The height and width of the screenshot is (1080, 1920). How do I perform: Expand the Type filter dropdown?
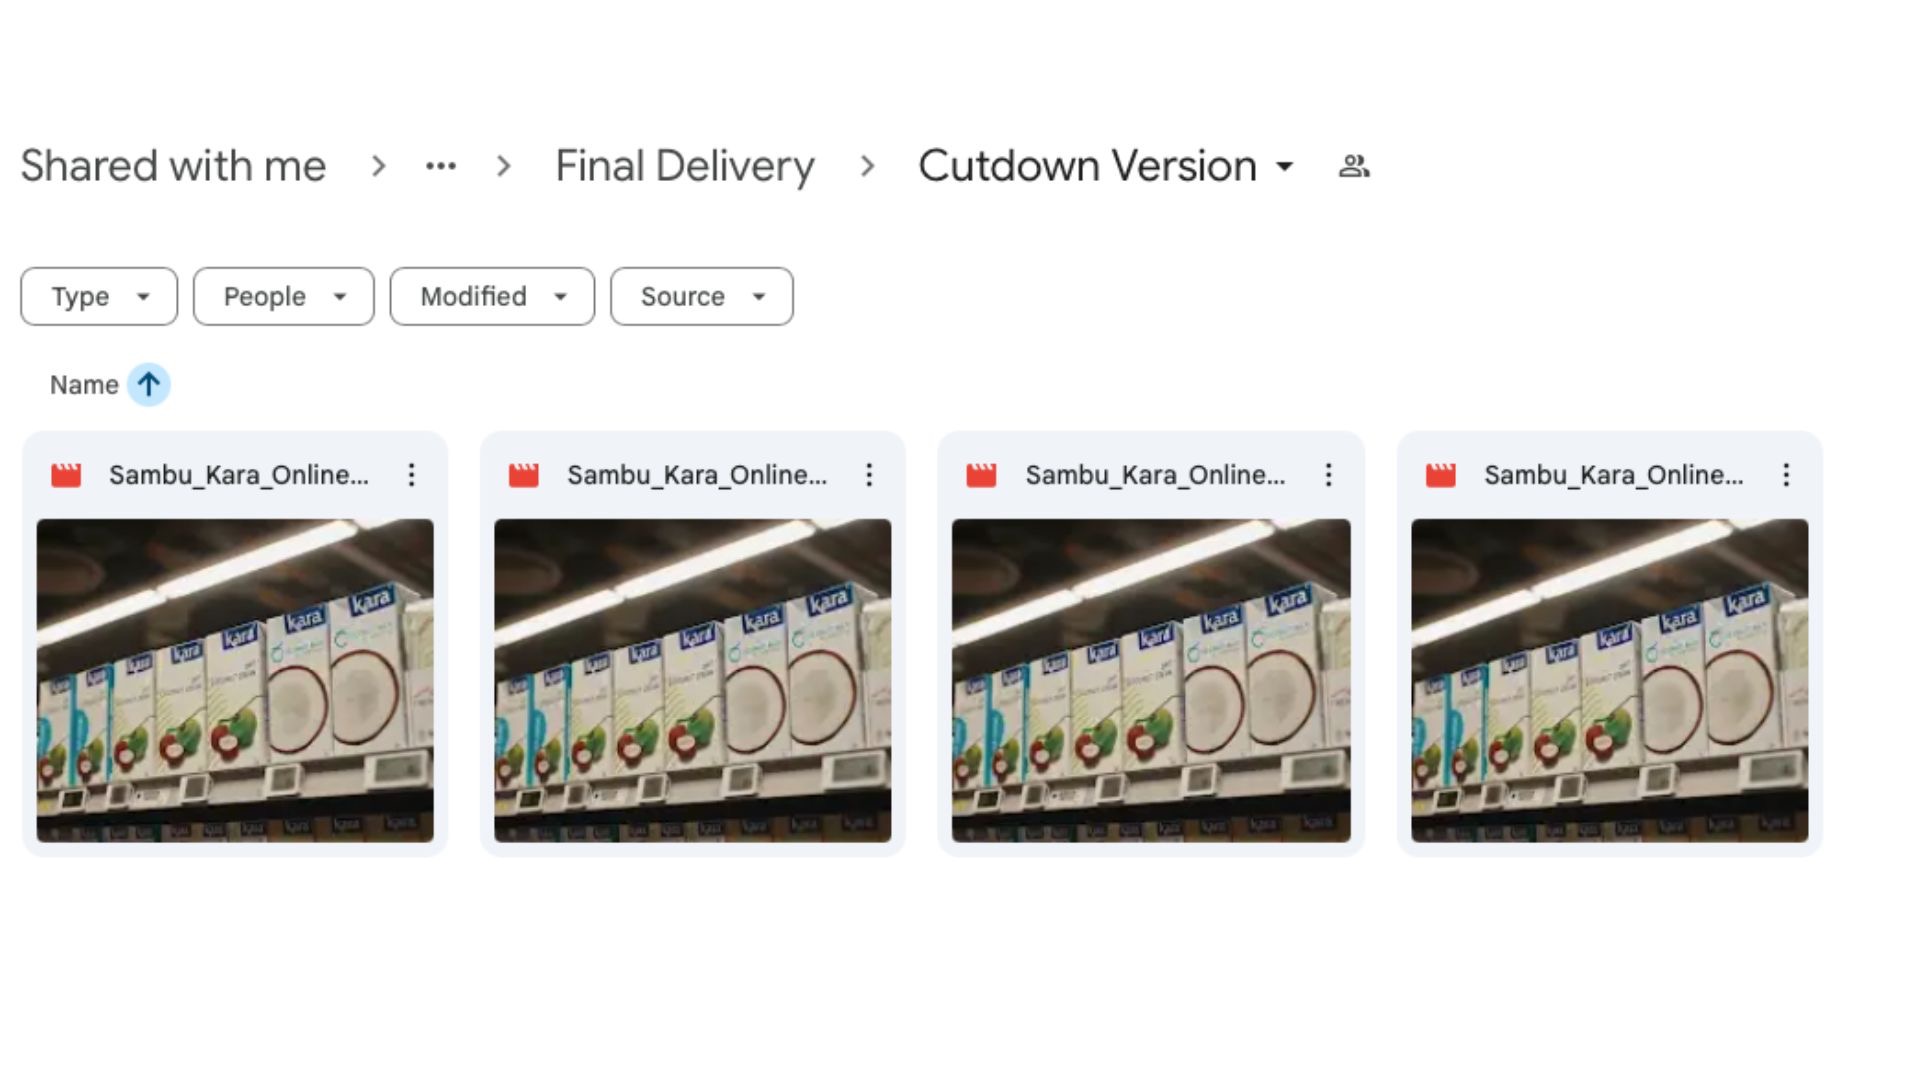[99, 296]
